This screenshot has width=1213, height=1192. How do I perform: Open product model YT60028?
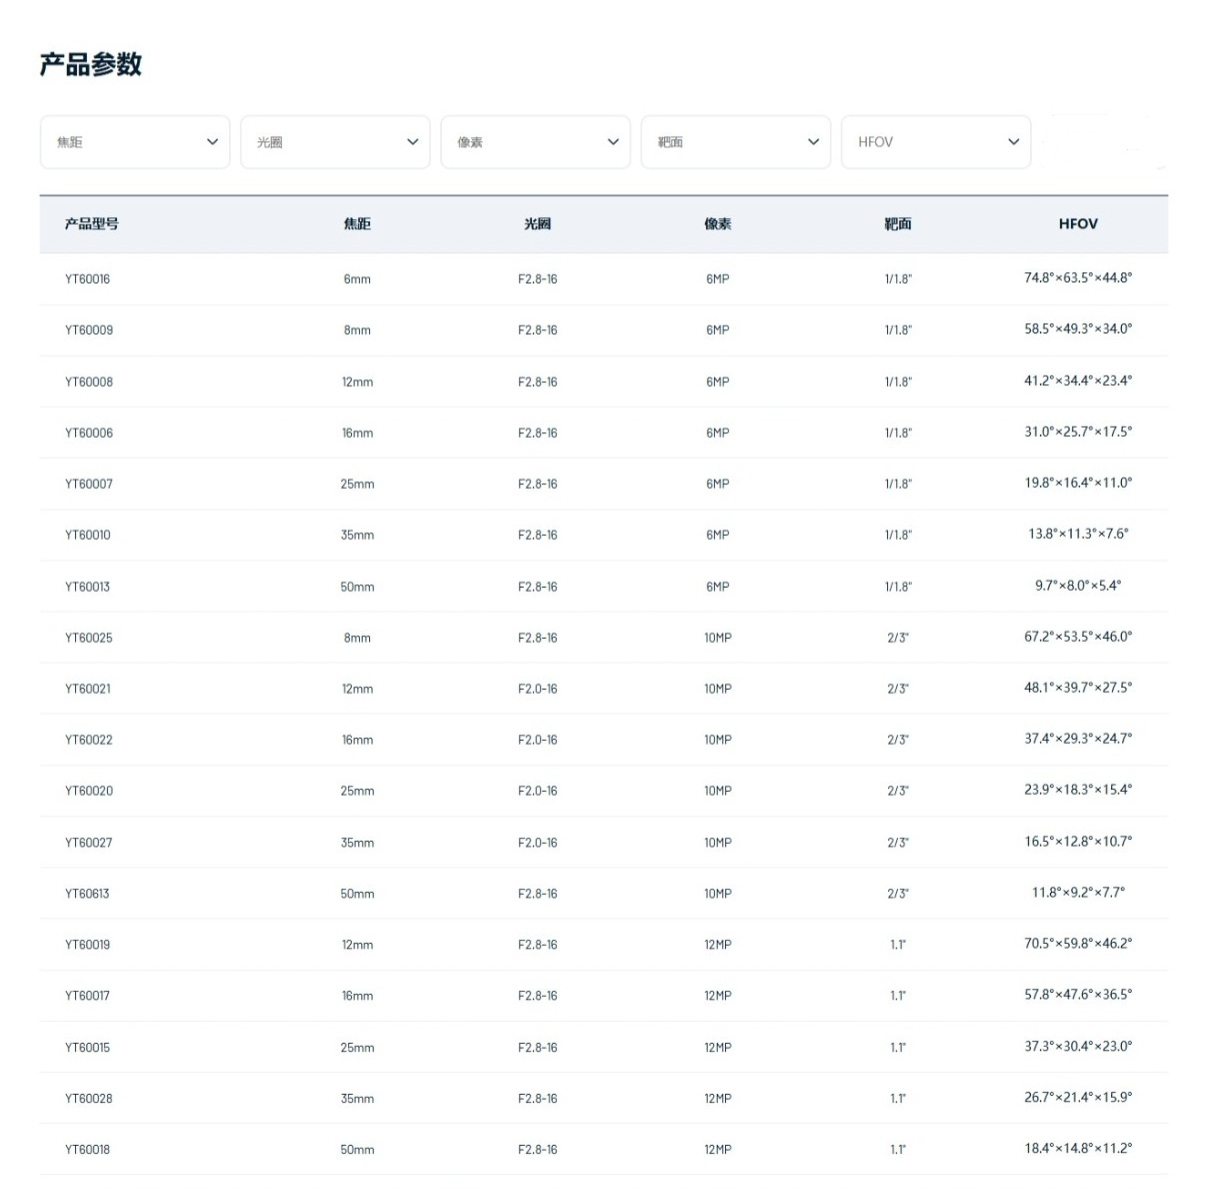89,1099
